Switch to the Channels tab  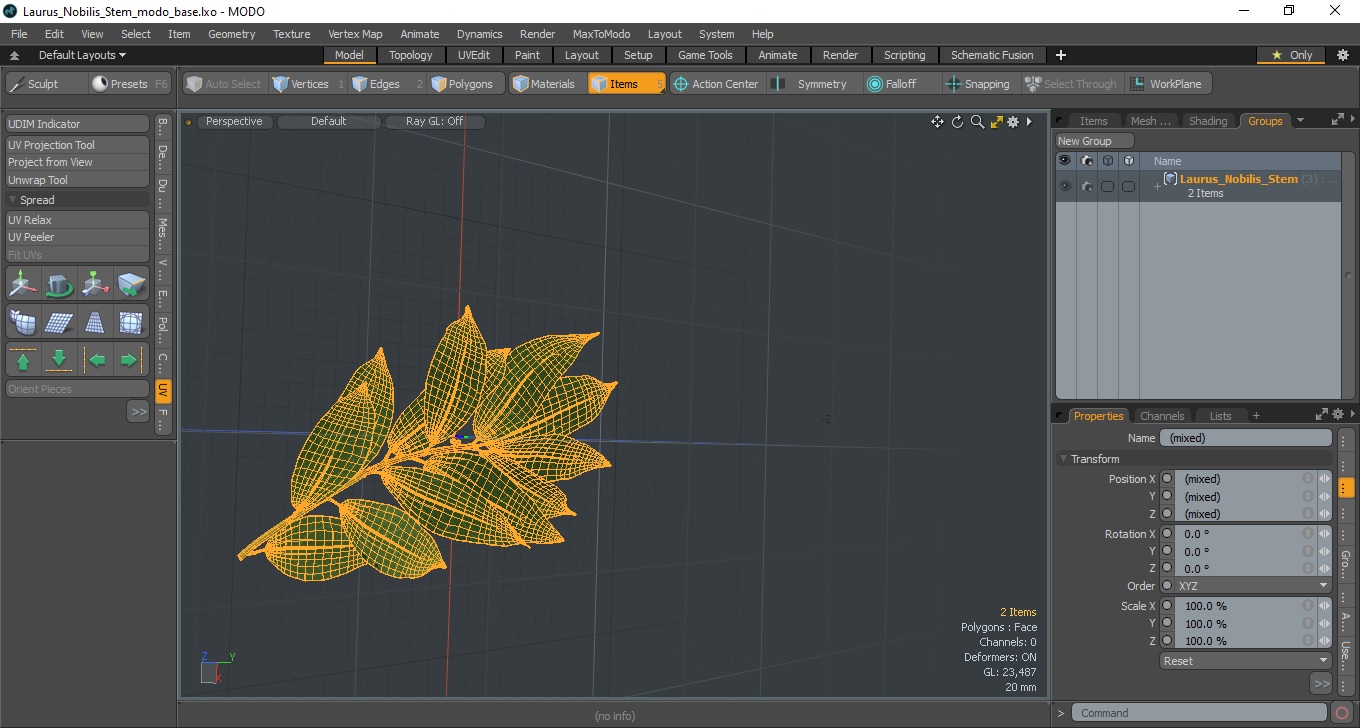coord(1162,416)
